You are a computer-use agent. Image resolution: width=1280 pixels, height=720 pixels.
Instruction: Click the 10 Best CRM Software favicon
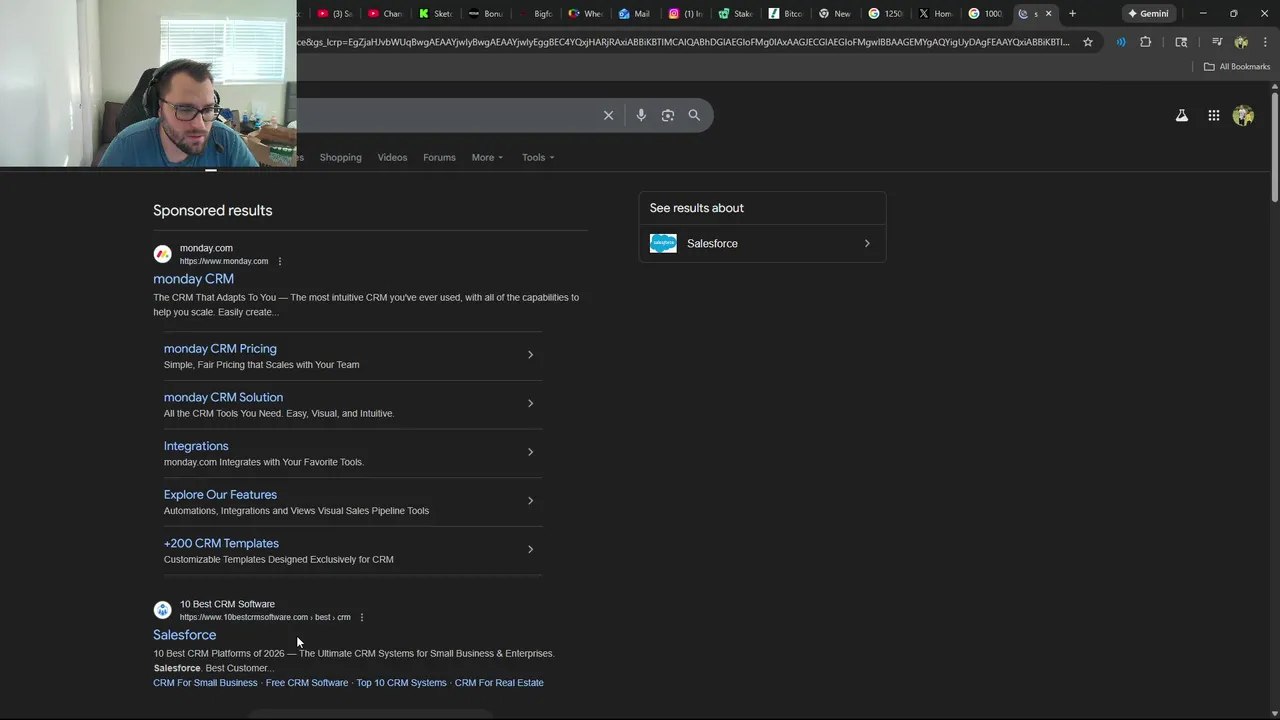point(162,610)
